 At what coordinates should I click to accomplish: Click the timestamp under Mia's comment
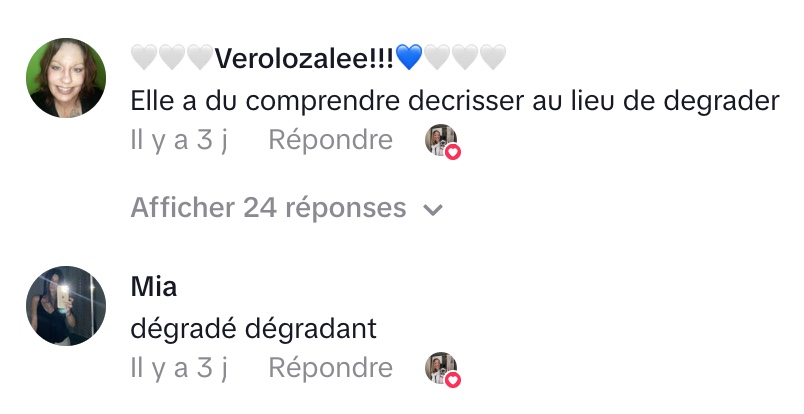click(179, 368)
